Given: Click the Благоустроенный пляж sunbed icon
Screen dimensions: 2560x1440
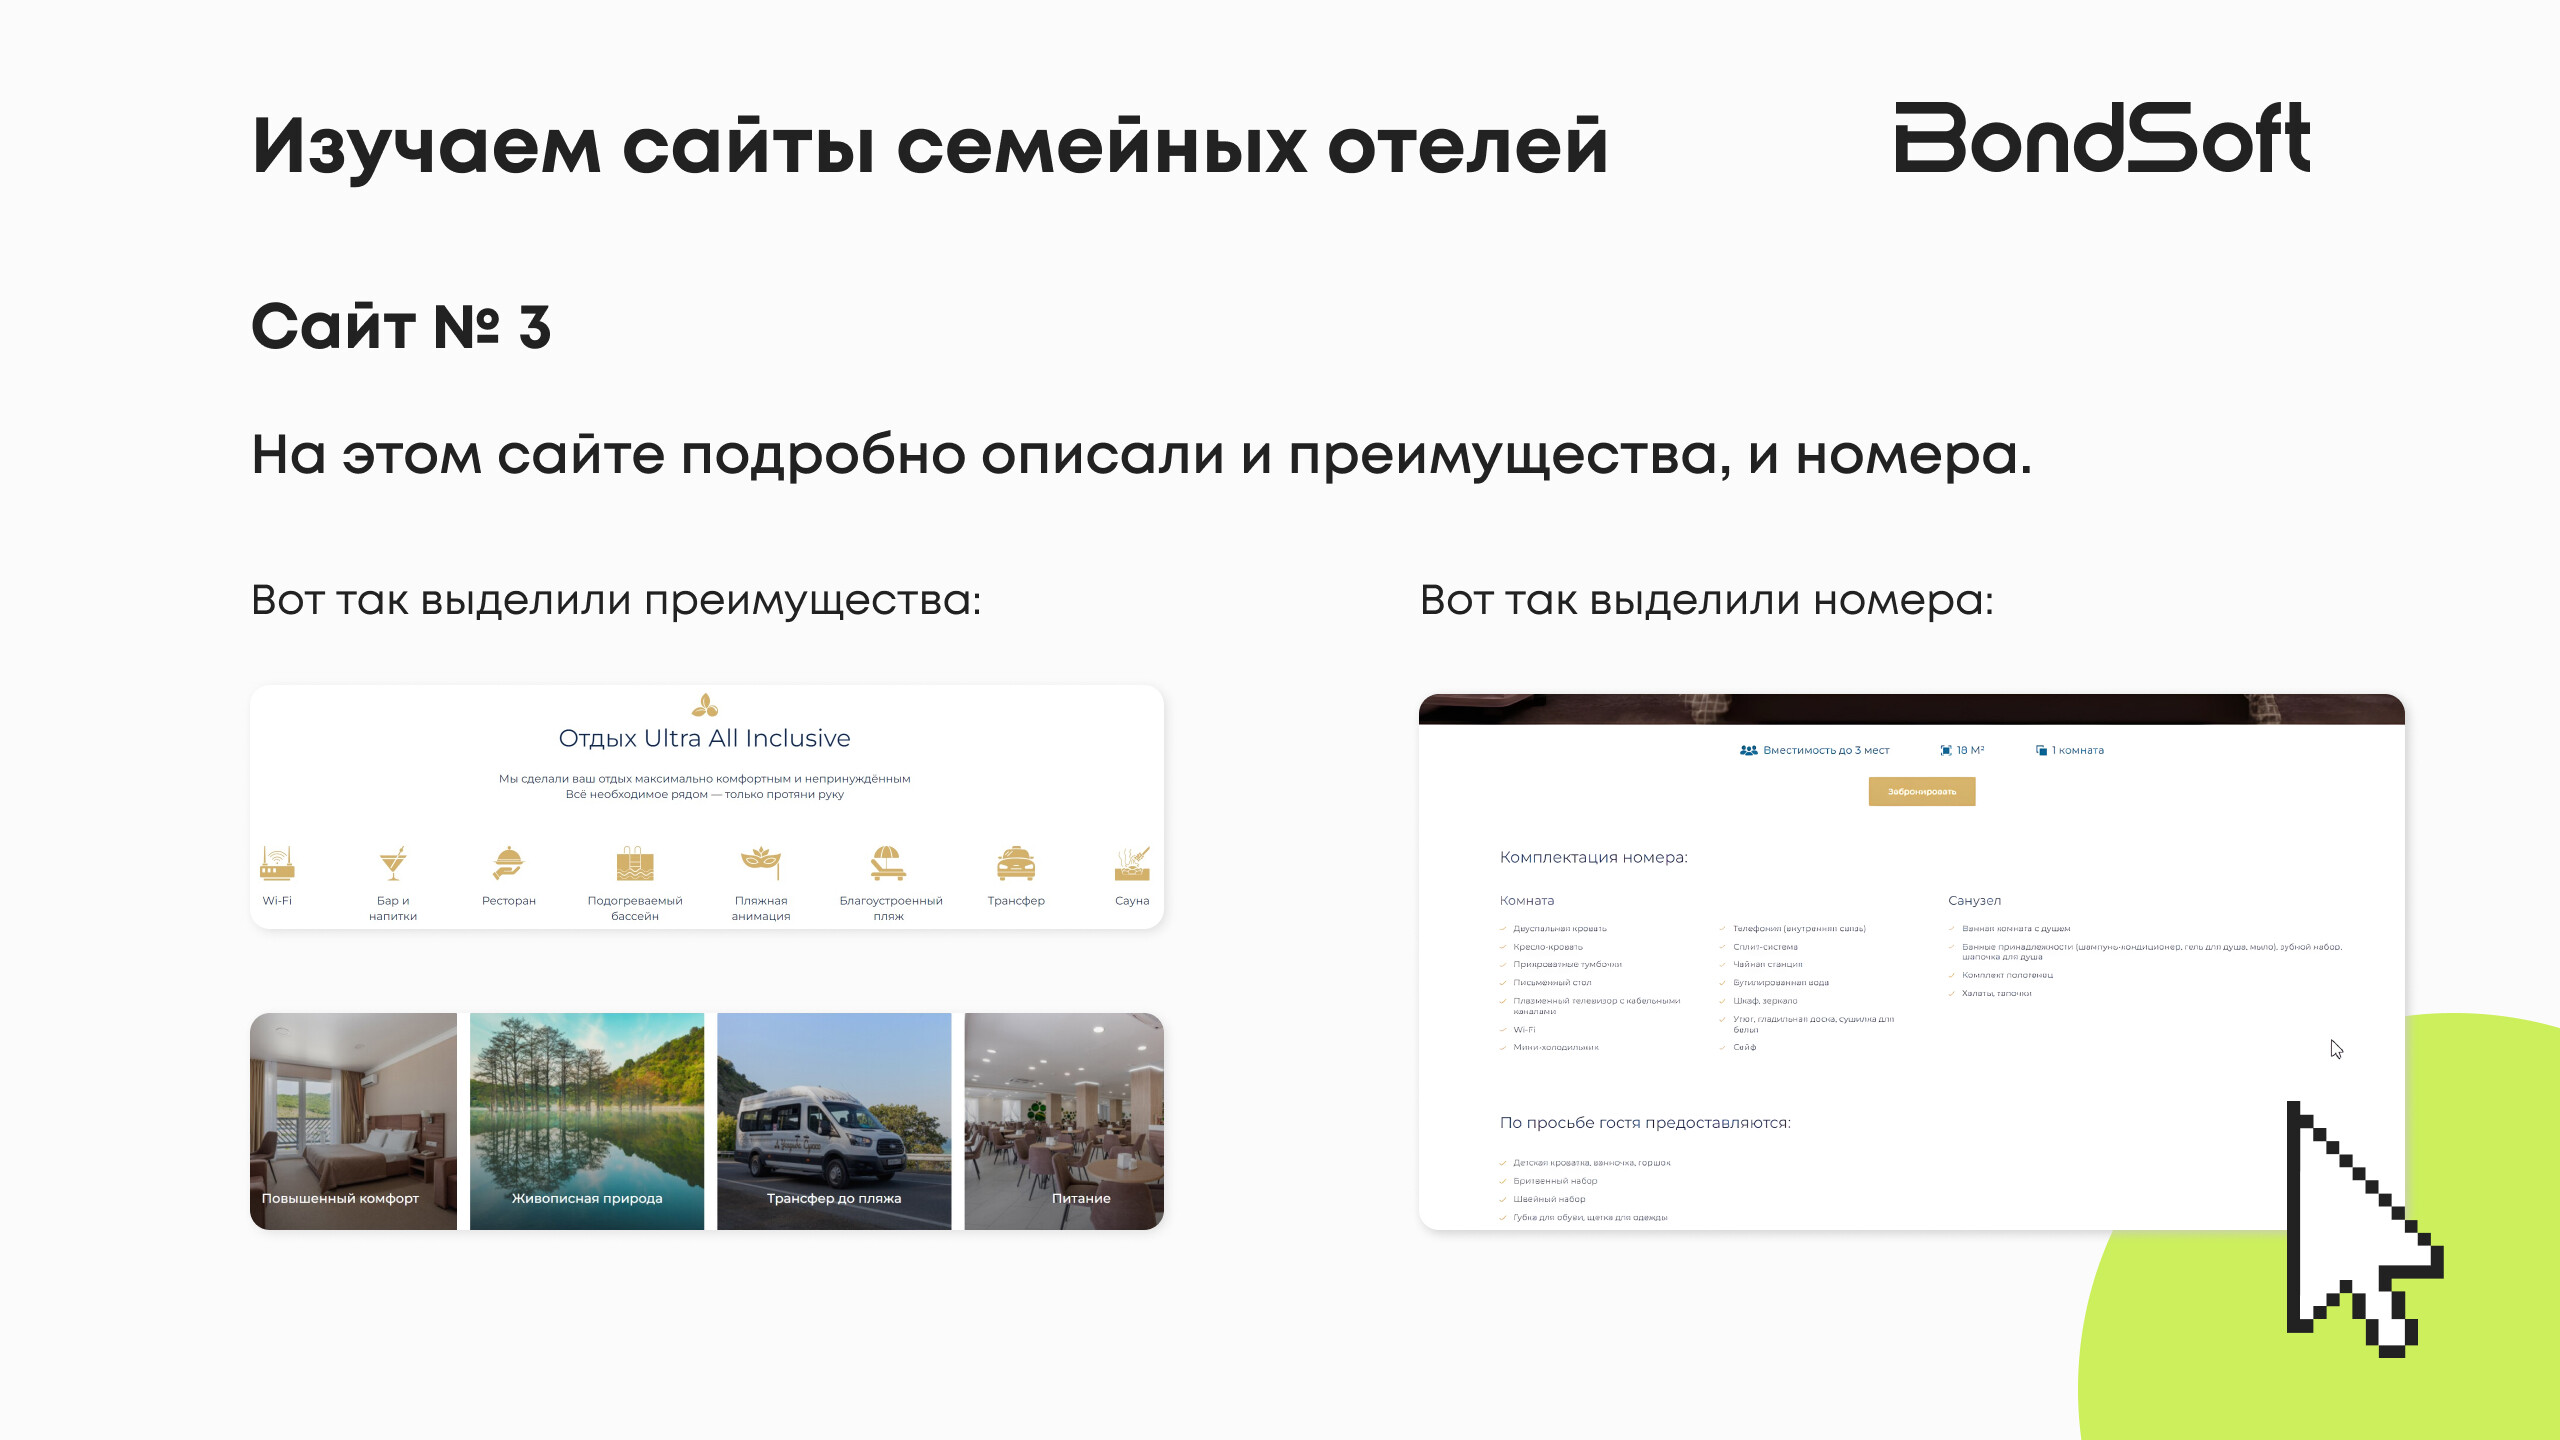Looking at the screenshot, I should (x=888, y=863).
